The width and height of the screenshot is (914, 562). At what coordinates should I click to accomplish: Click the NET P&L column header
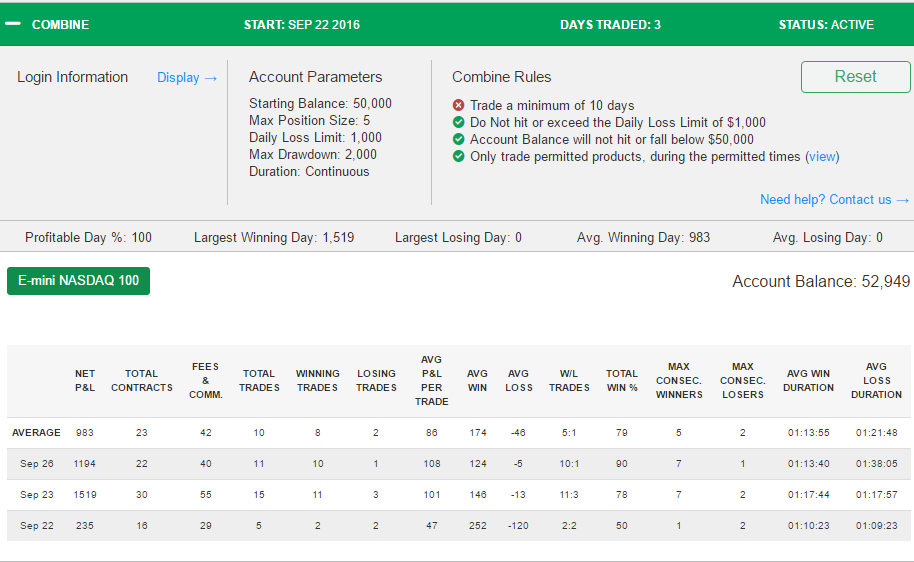[x=85, y=381]
